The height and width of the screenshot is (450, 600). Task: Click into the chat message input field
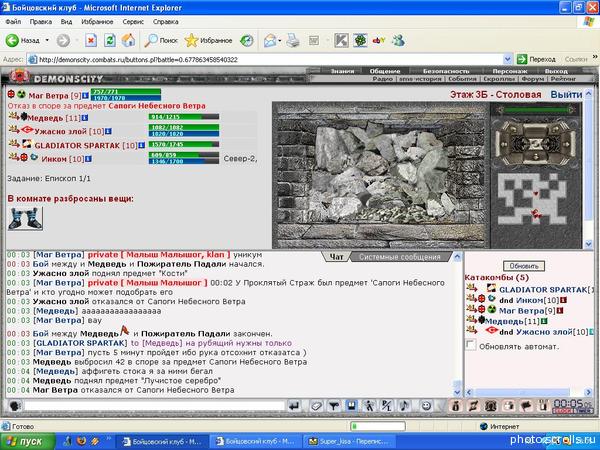pyautogui.click(x=154, y=406)
